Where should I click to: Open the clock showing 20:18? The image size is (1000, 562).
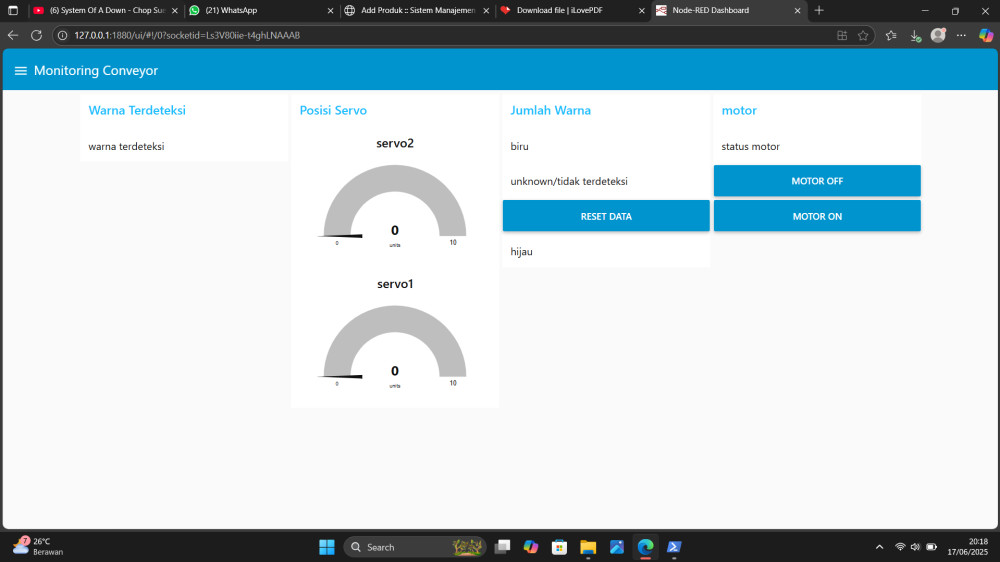[967, 547]
